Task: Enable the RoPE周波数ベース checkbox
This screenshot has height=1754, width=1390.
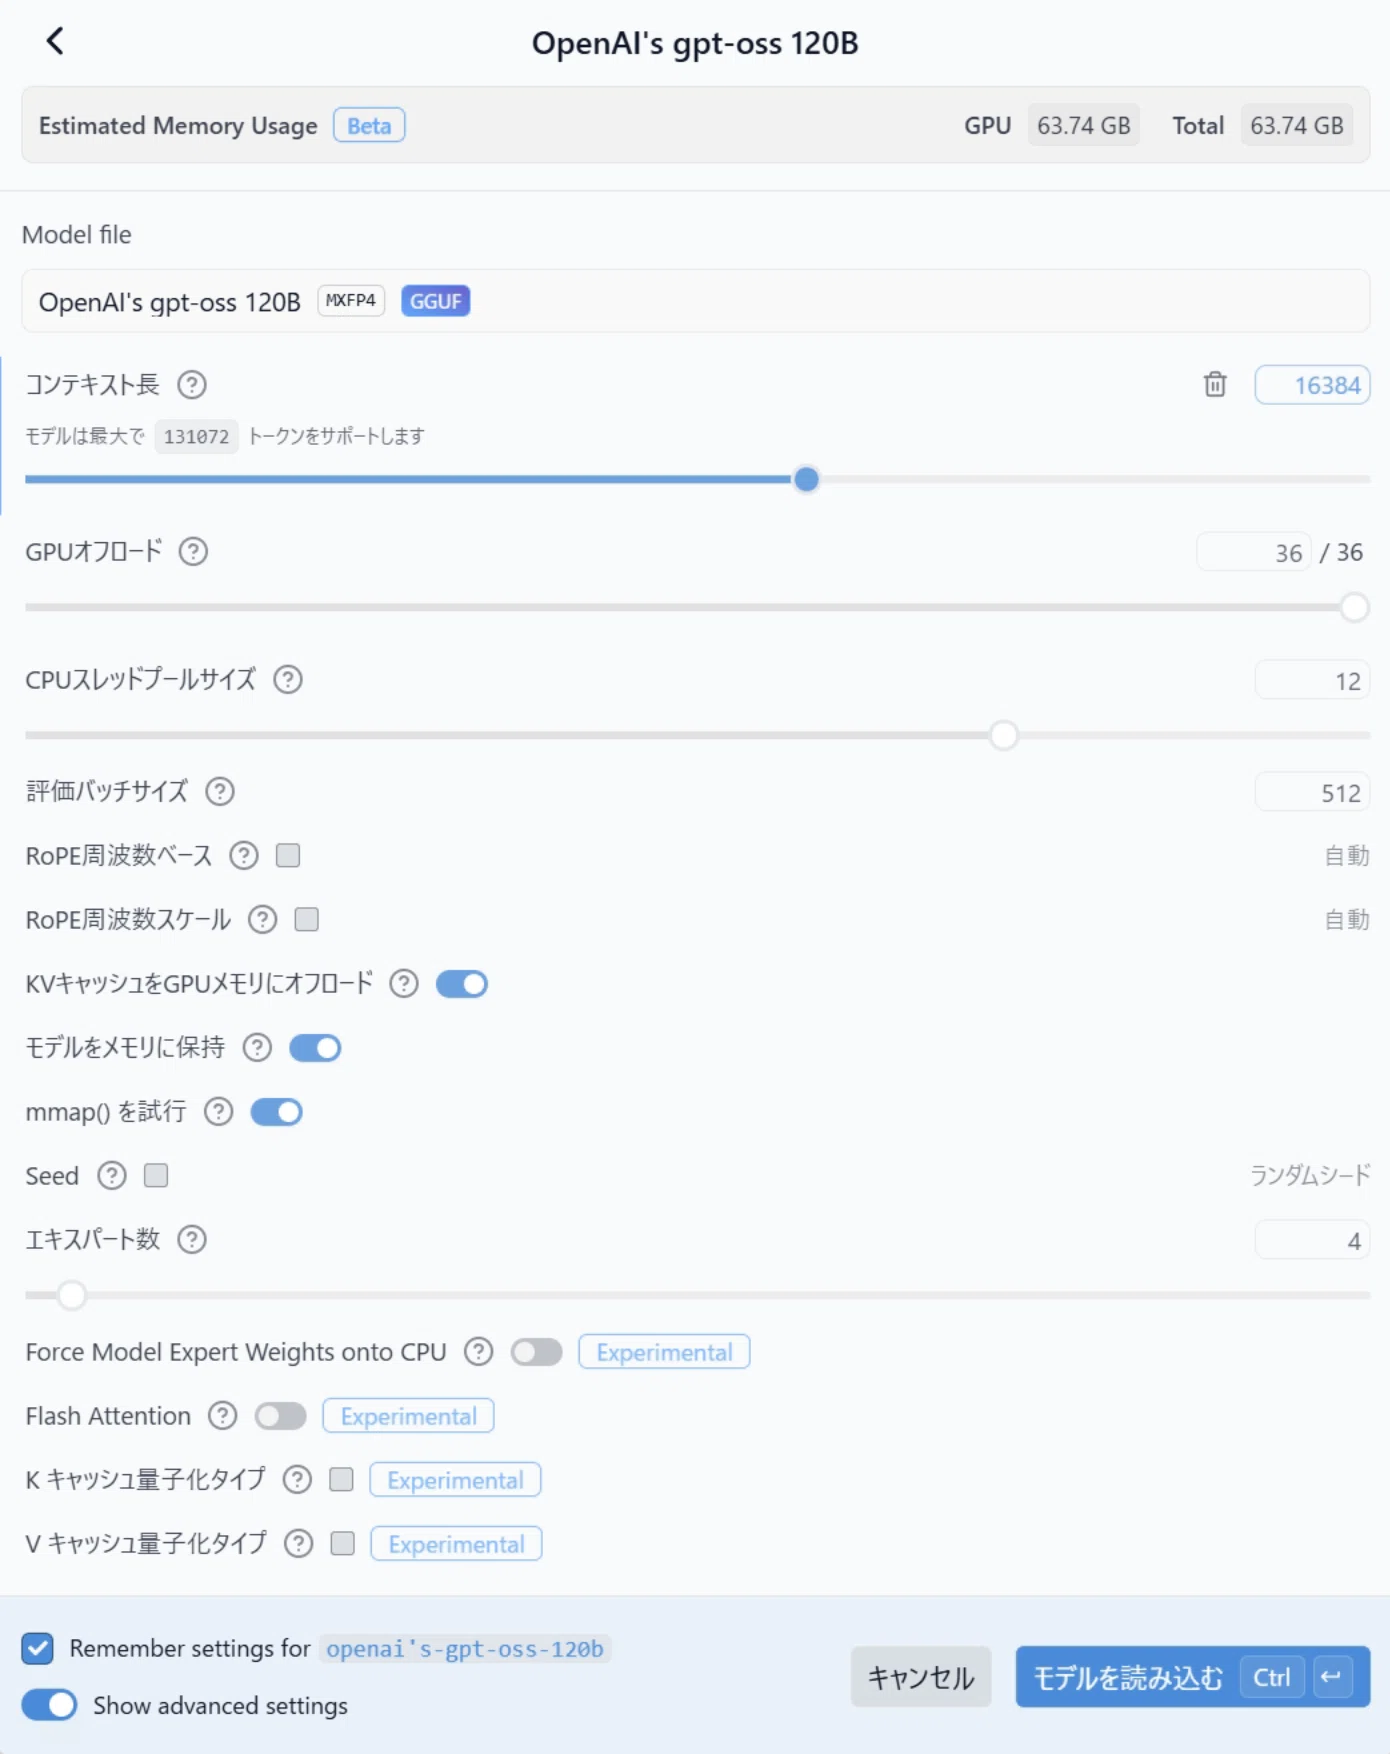Action: click(x=288, y=855)
